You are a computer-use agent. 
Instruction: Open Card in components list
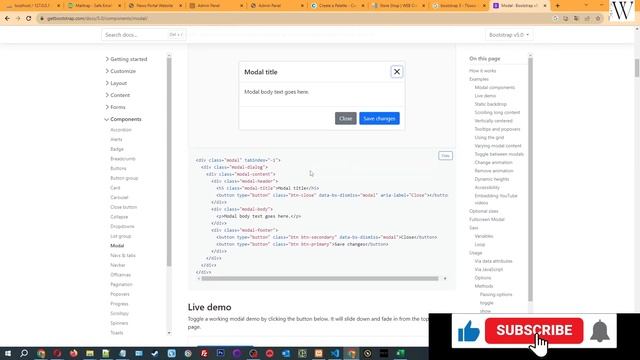click(x=115, y=188)
